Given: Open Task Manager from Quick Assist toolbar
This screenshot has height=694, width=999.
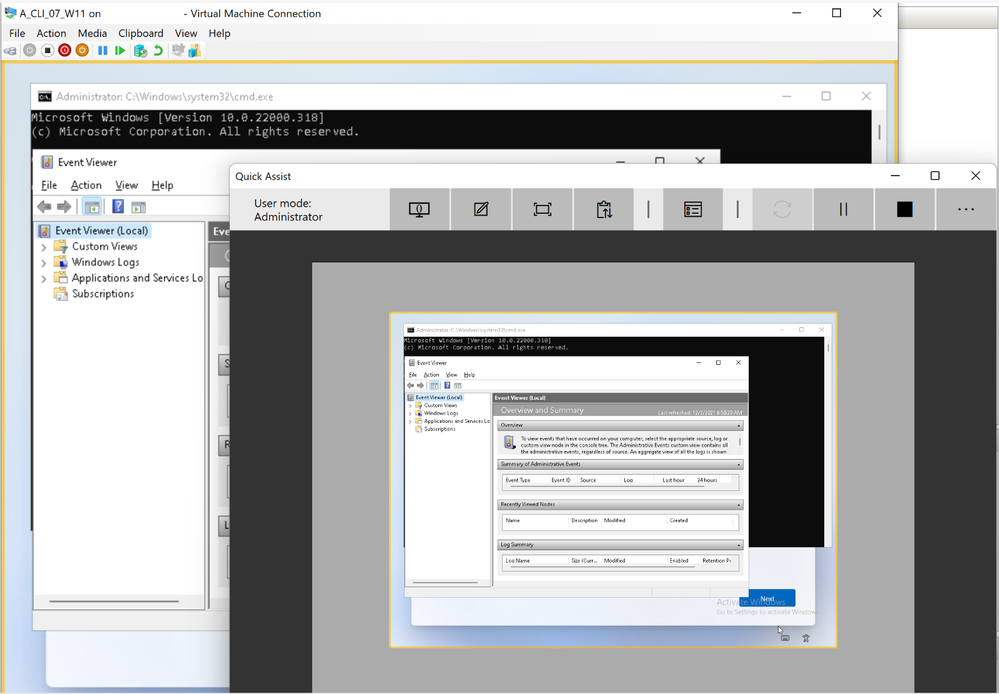Looking at the screenshot, I should (x=693, y=209).
